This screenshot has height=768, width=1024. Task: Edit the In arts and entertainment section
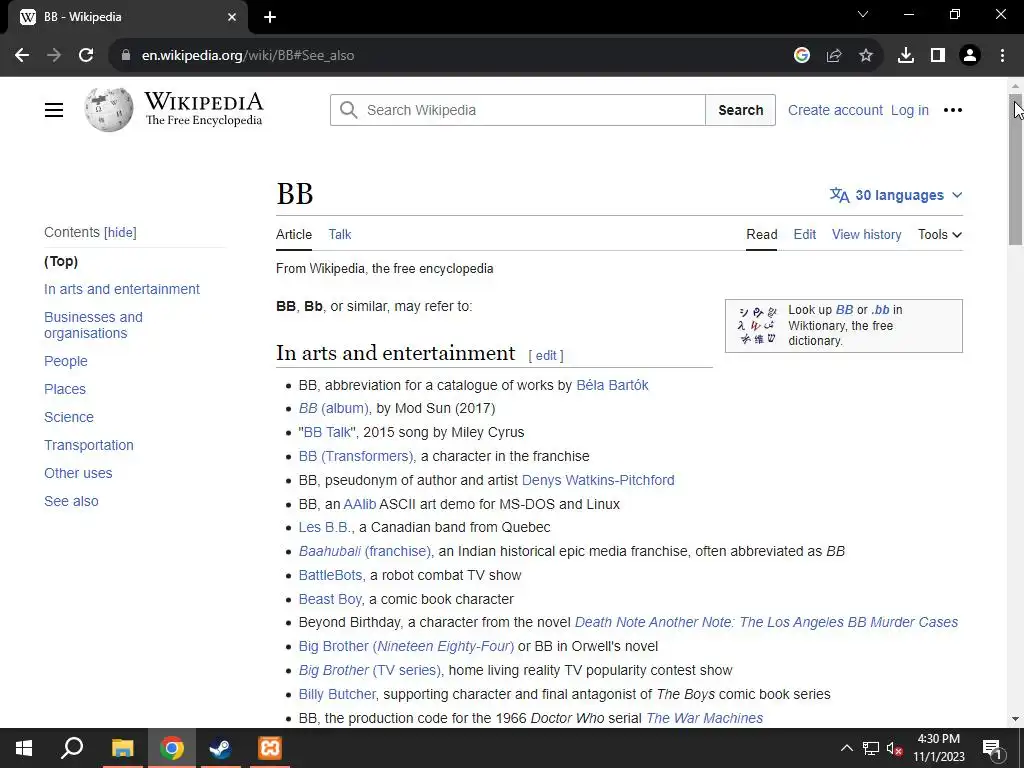(546, 355)
